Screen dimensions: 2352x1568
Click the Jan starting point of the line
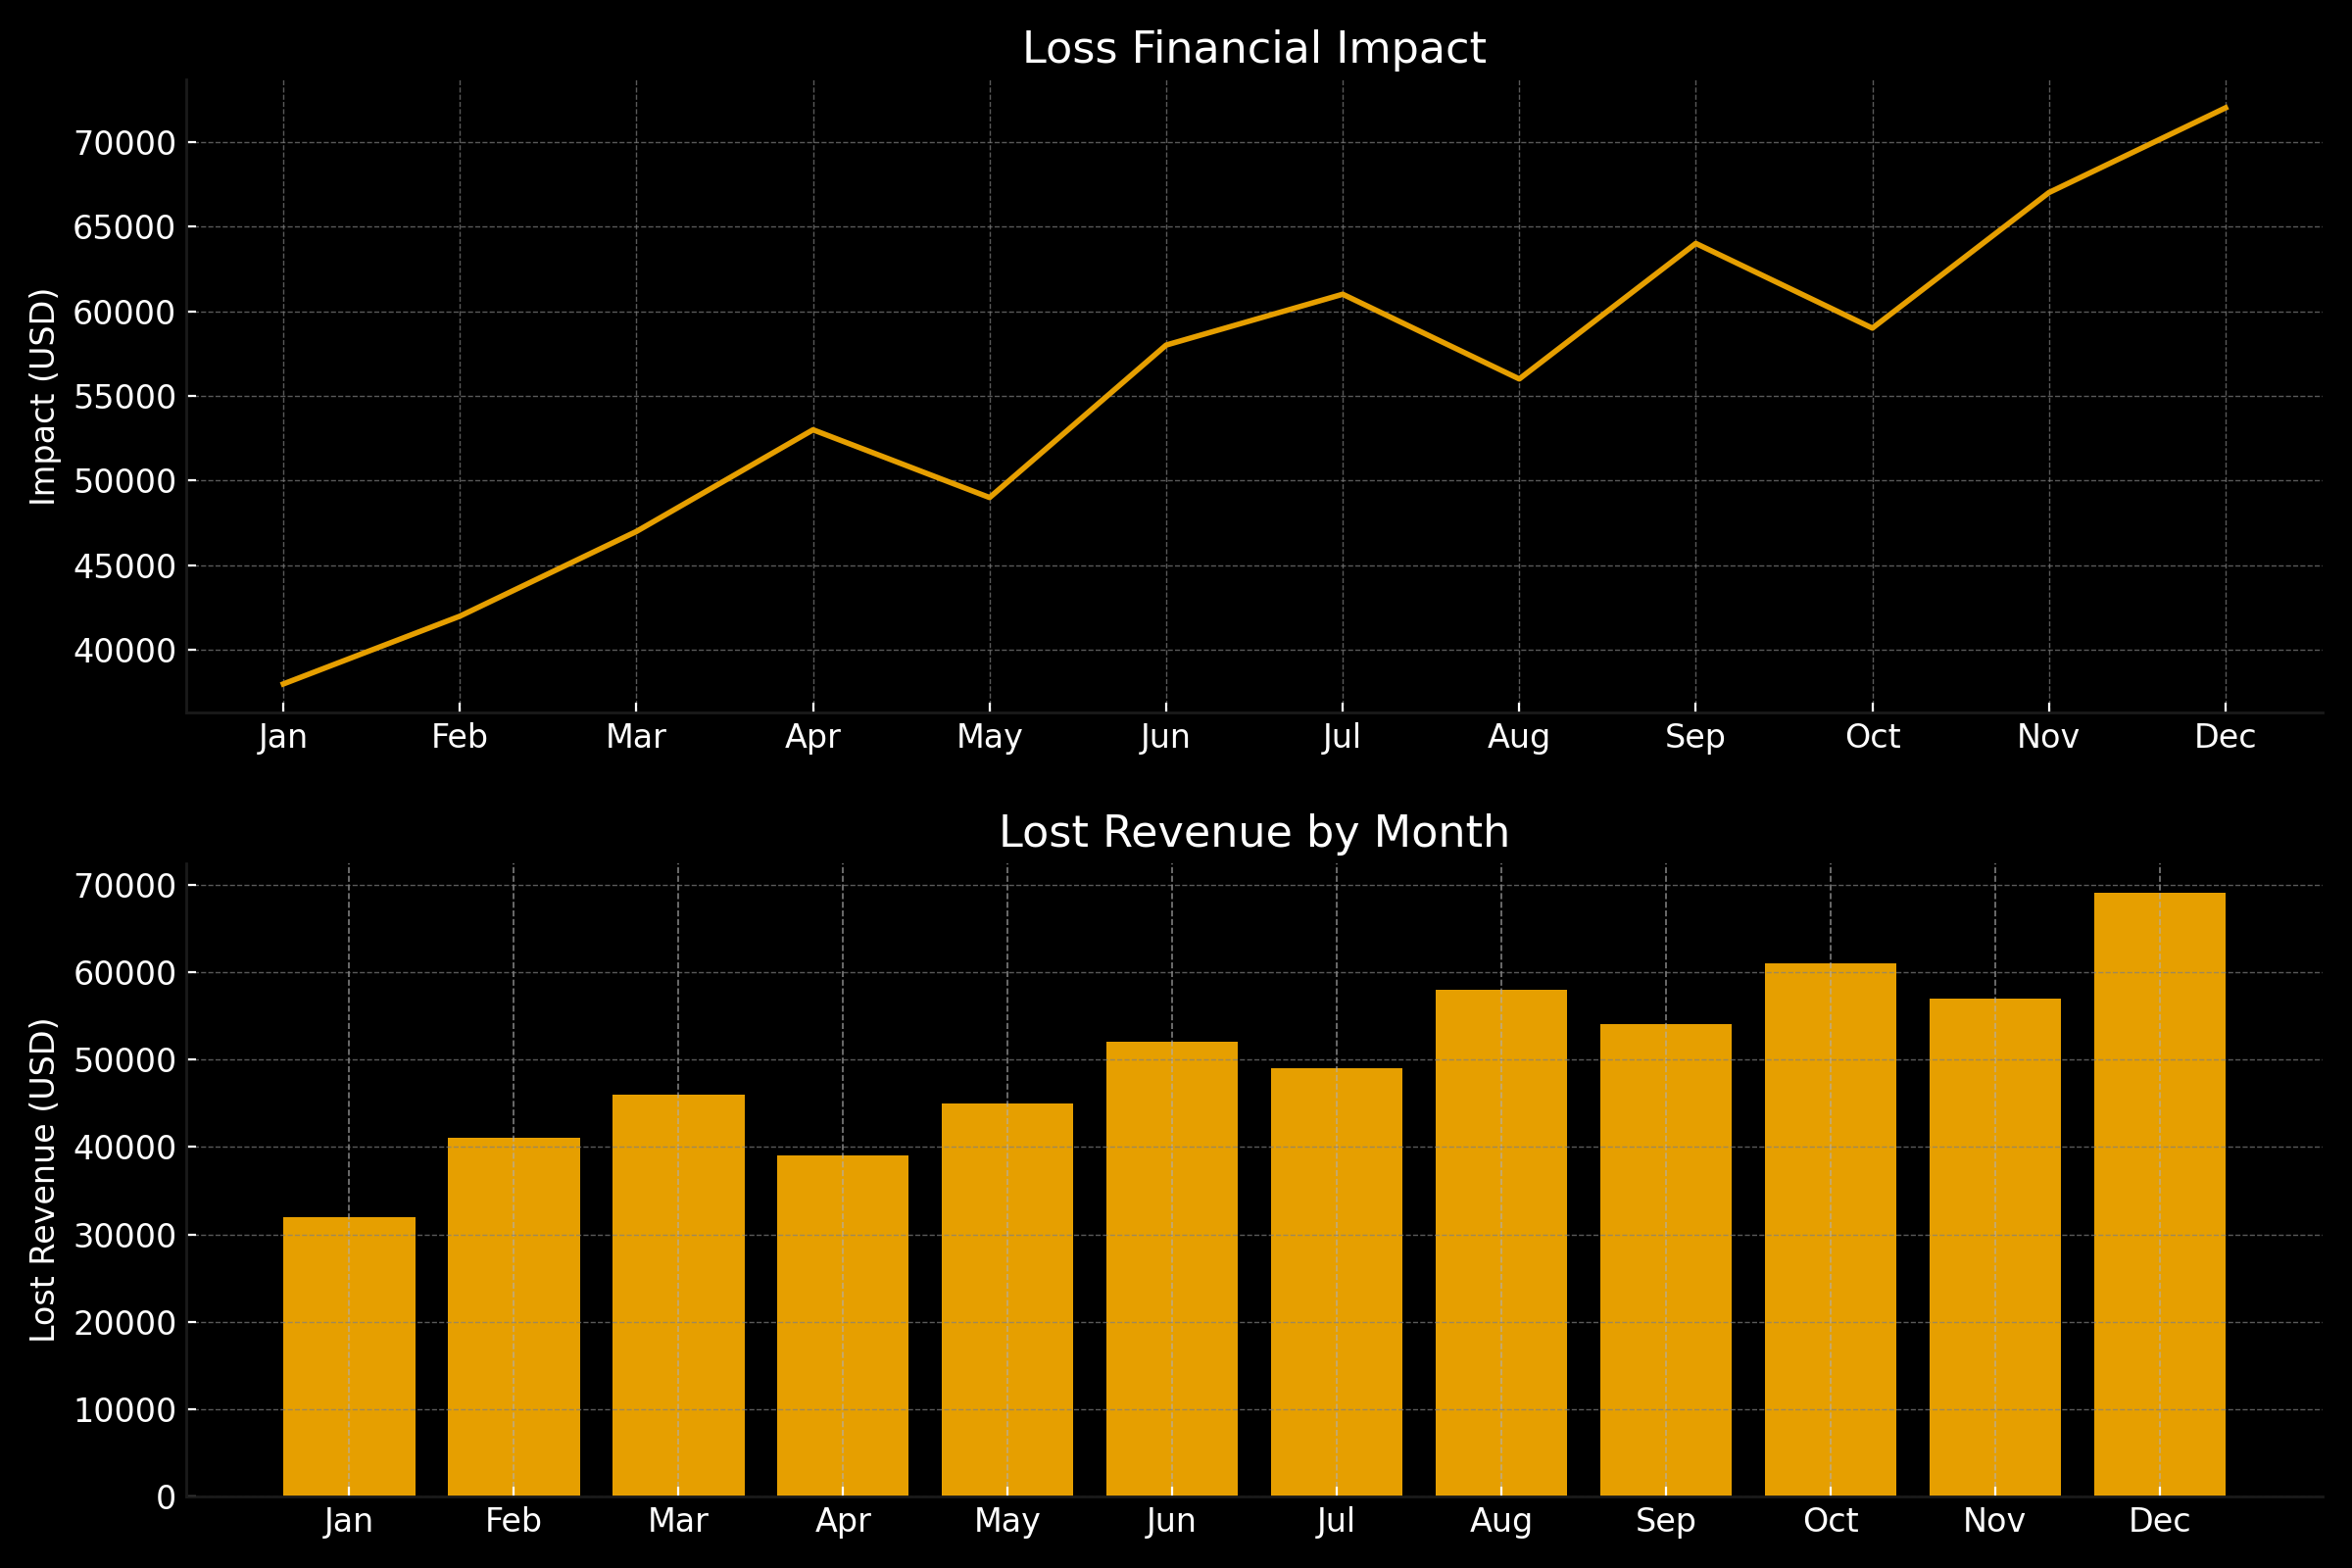pyautogui.click(x=282, y=682)
